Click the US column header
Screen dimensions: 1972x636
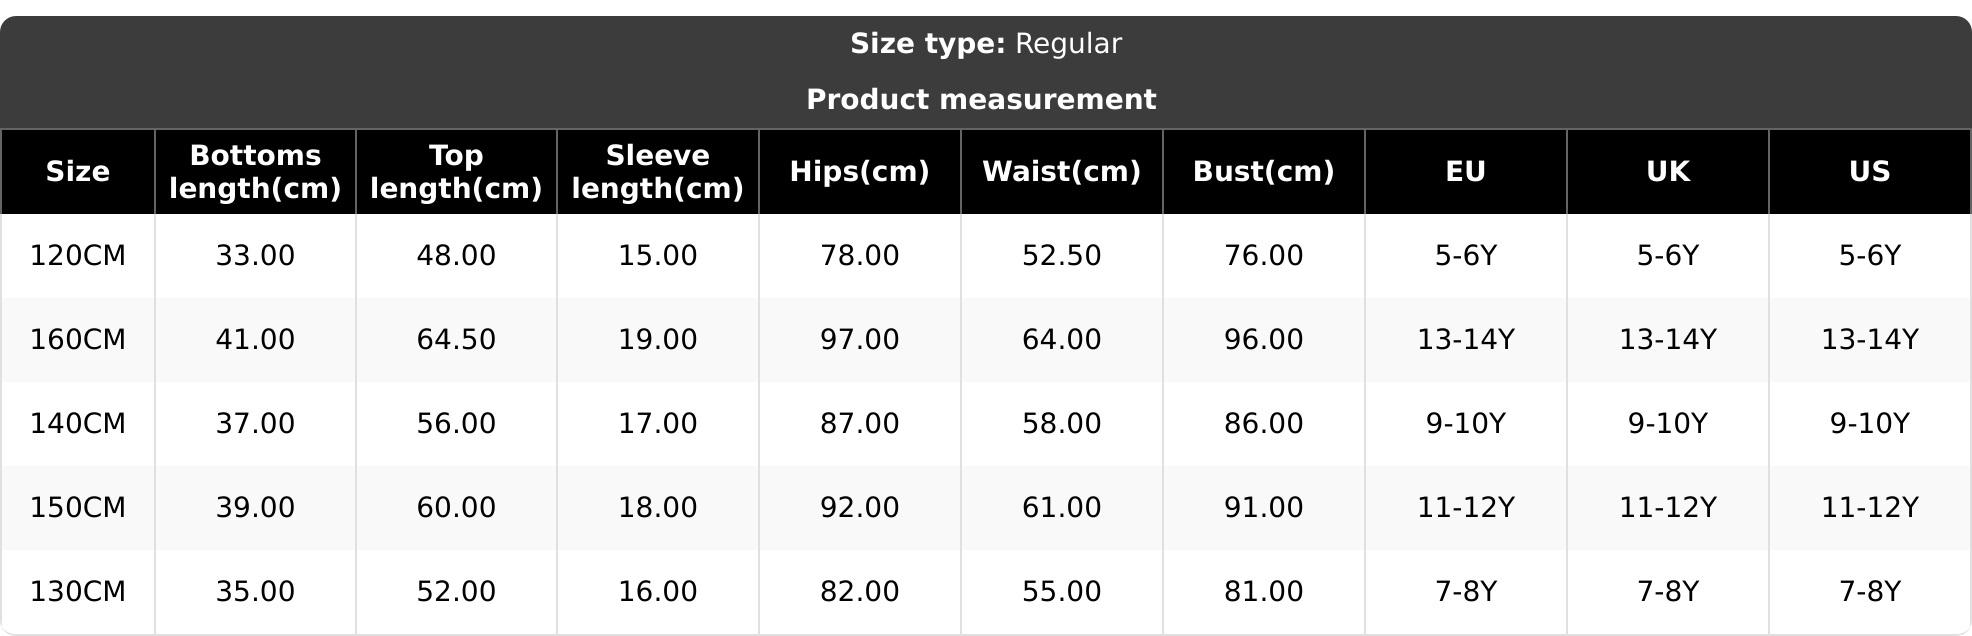point(1870,172)
